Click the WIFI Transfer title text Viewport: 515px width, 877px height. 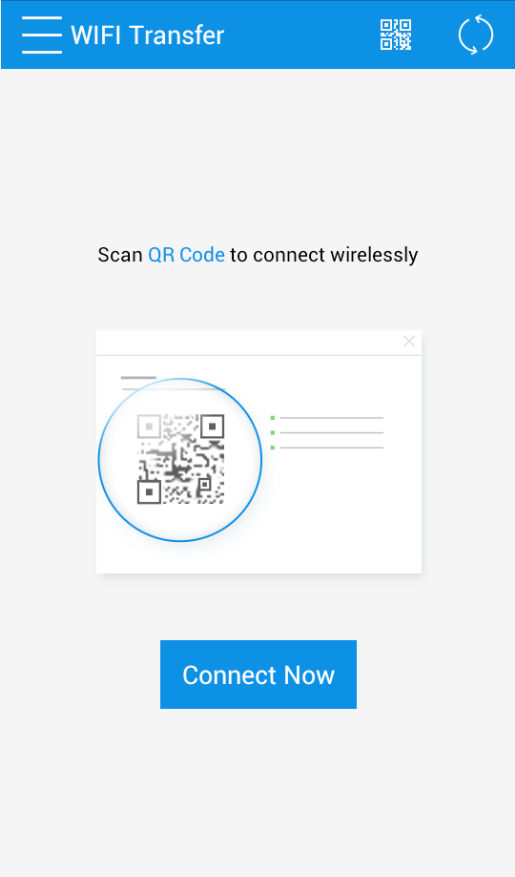[148, 35]
